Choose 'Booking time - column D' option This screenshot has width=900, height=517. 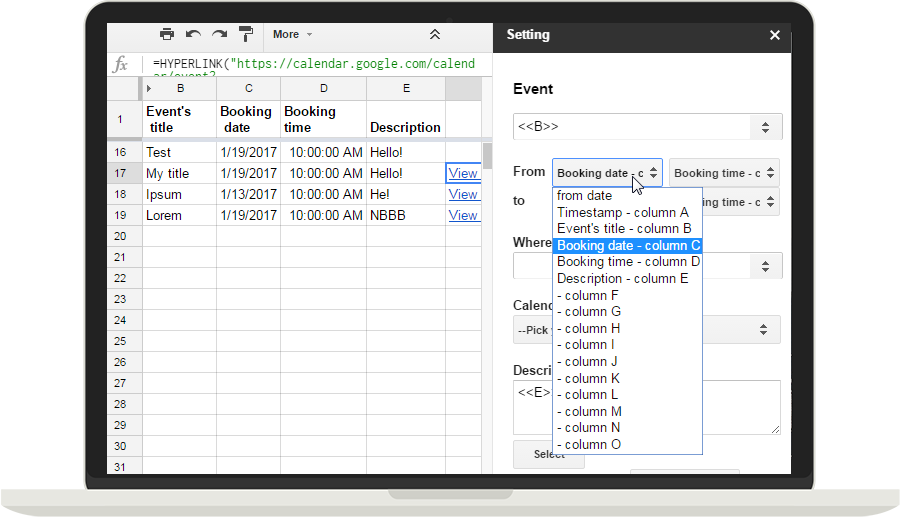(x=628, y=262)
